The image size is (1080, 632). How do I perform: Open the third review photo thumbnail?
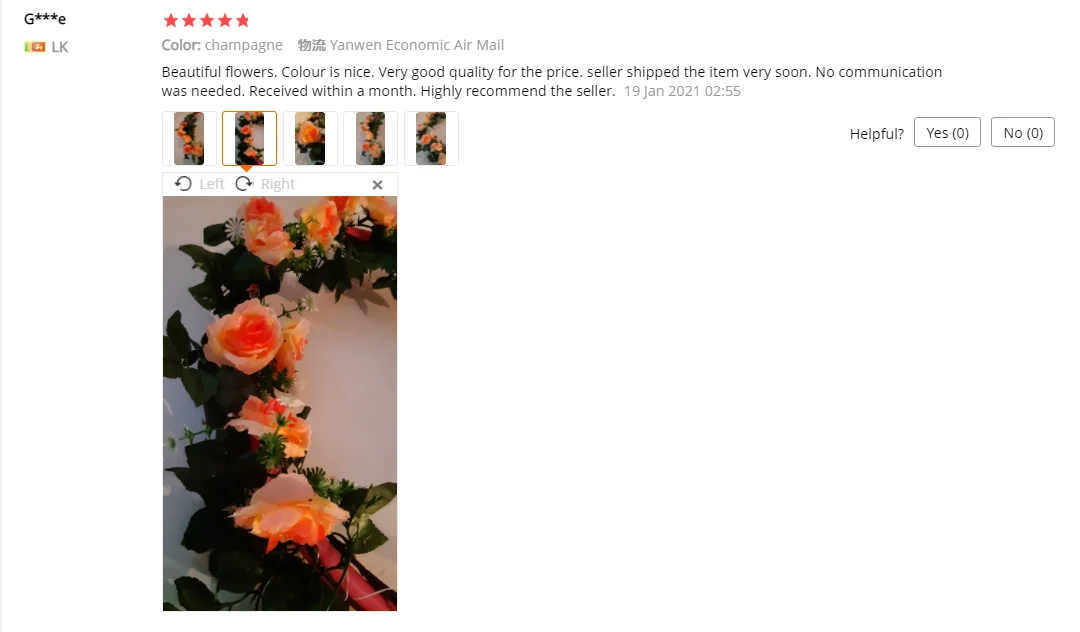(x=310, y=138)
